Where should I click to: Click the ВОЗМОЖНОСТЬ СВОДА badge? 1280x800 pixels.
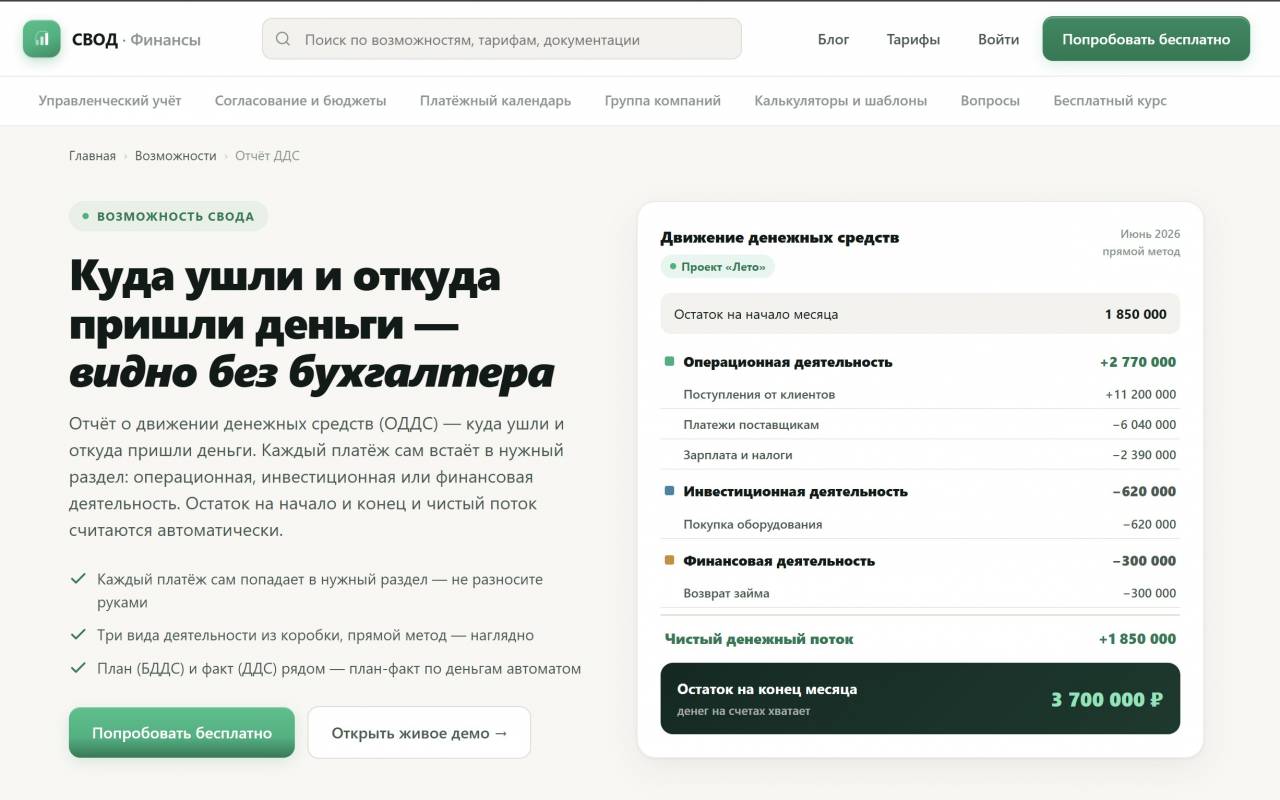click(x=169, y=216)
